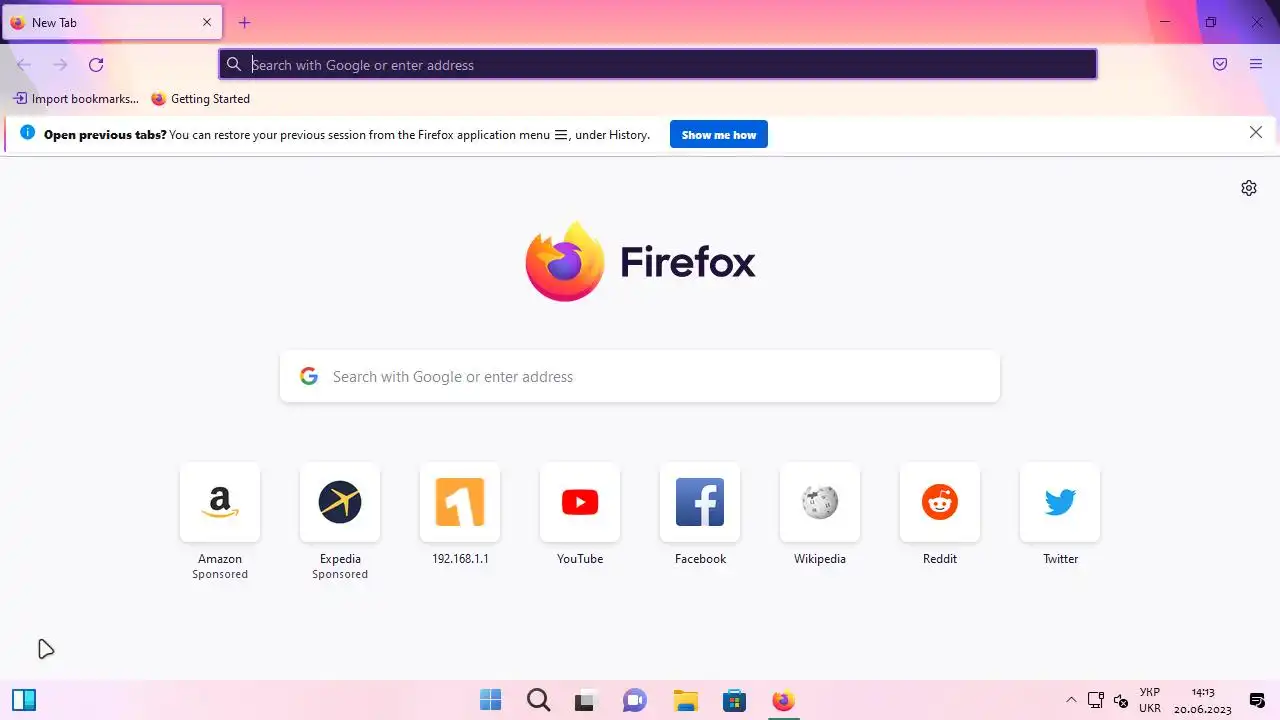Open the Wikipedia shortcut tile
This screenshot has height=720, width=1280.
tap(820, 502)
